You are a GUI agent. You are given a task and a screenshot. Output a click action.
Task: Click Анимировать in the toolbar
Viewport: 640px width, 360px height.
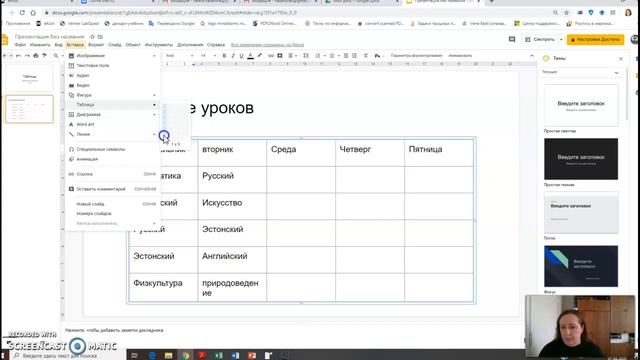460,56
